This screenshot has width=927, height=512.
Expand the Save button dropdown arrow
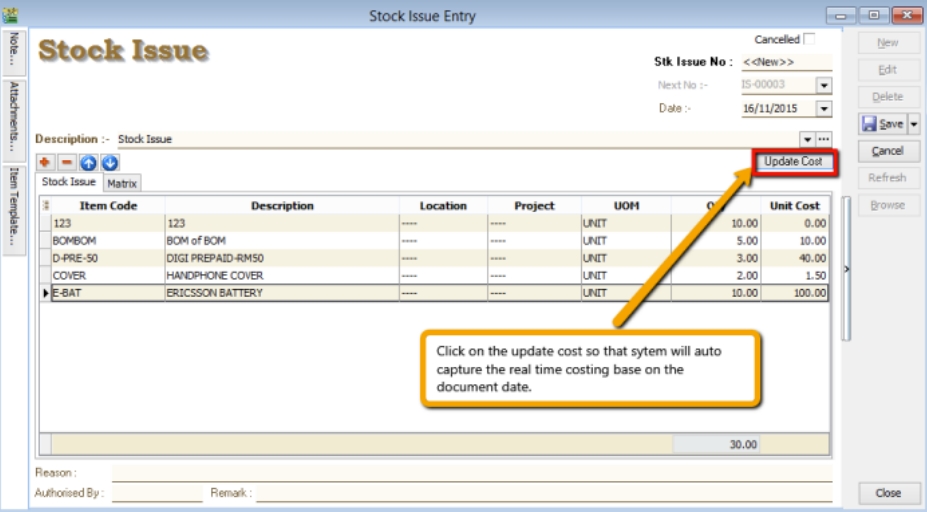[913, 124]
